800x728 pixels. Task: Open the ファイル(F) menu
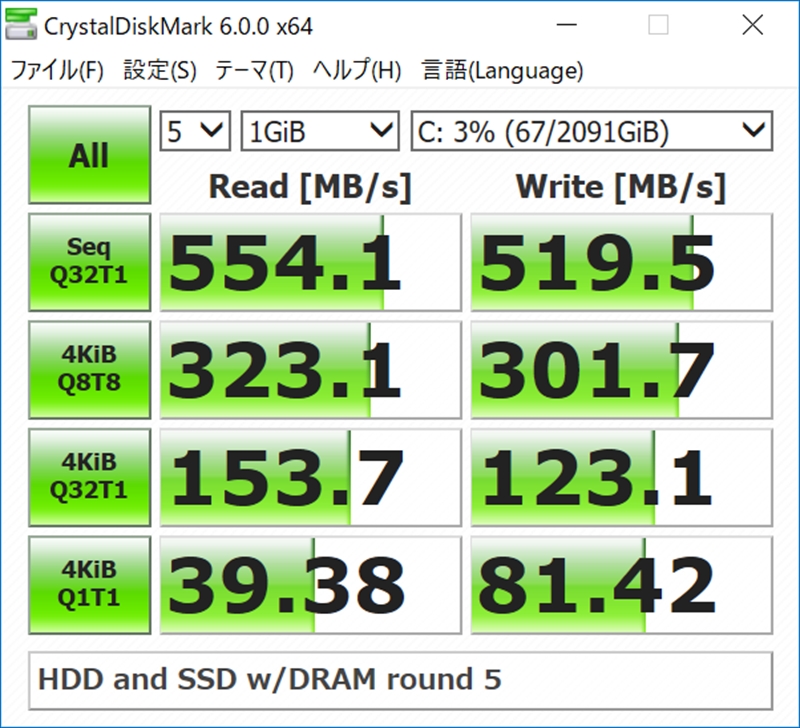point(57,70)
